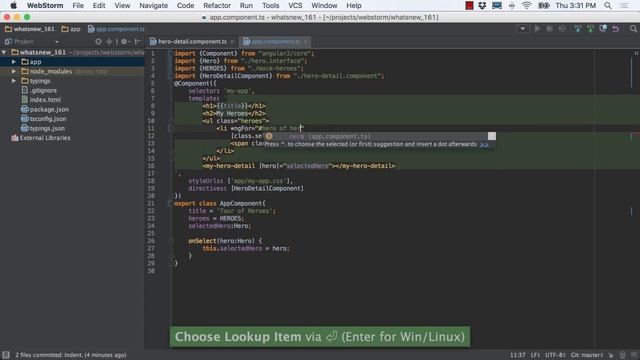640x360 pixels.
Task: Click Hector inspector icon in status bar
Action: click(622, 355)
